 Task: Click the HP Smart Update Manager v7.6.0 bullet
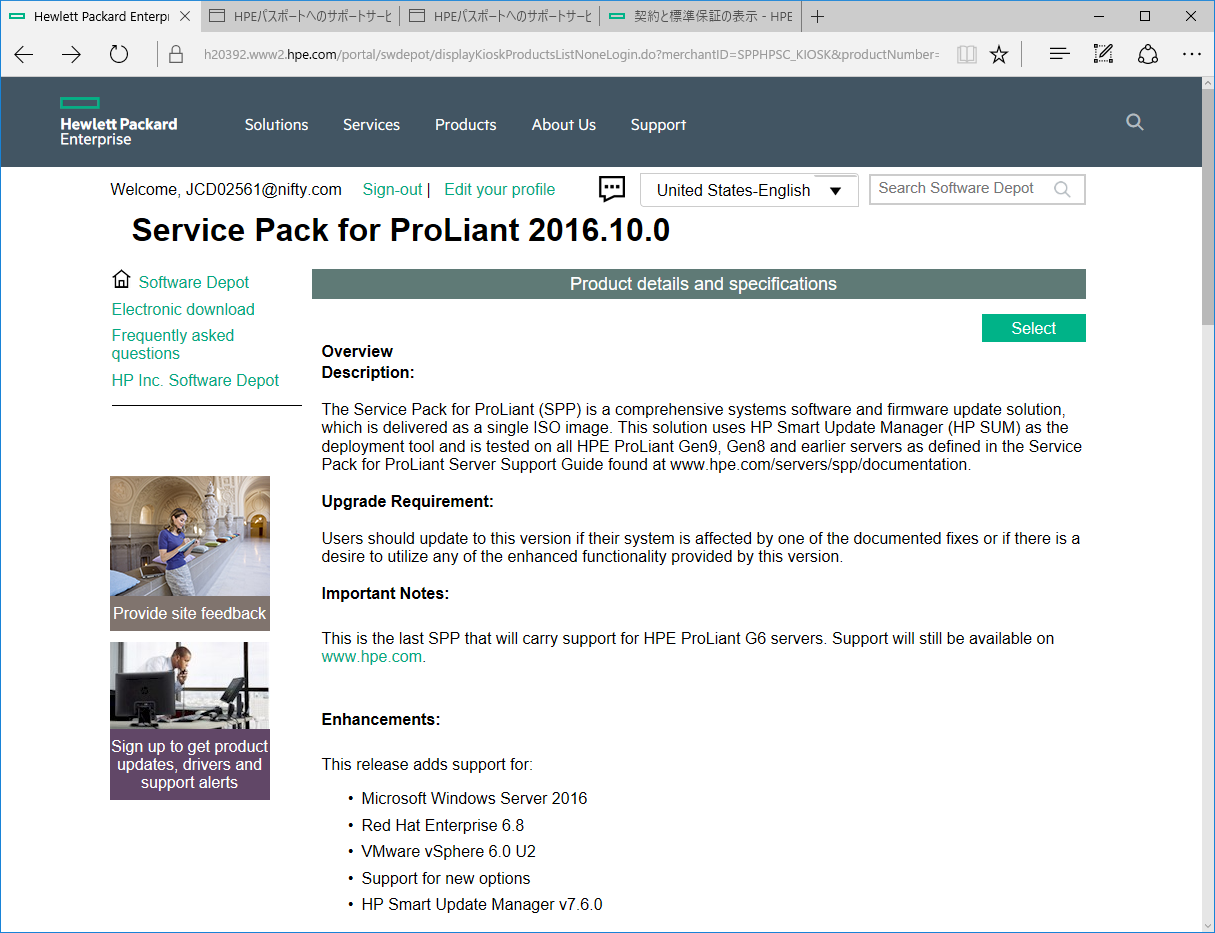[482, 905]
